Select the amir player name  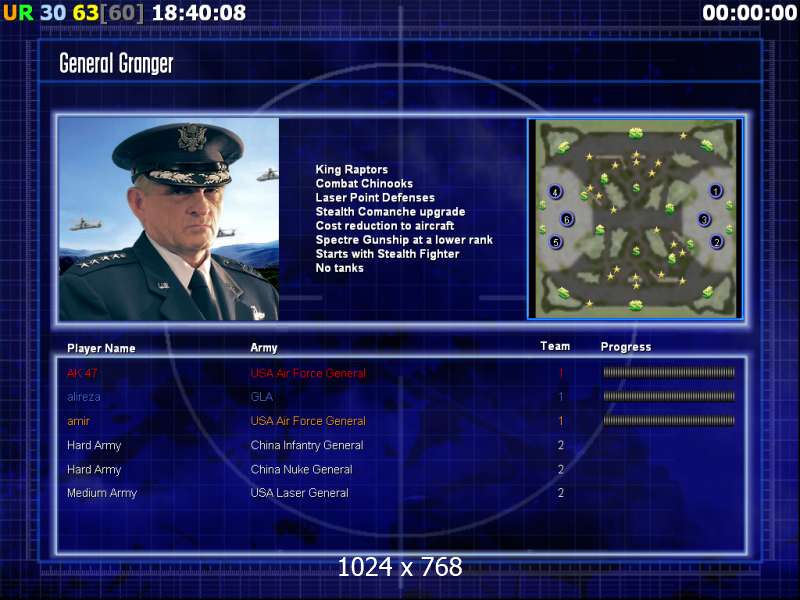pos(78,421)
